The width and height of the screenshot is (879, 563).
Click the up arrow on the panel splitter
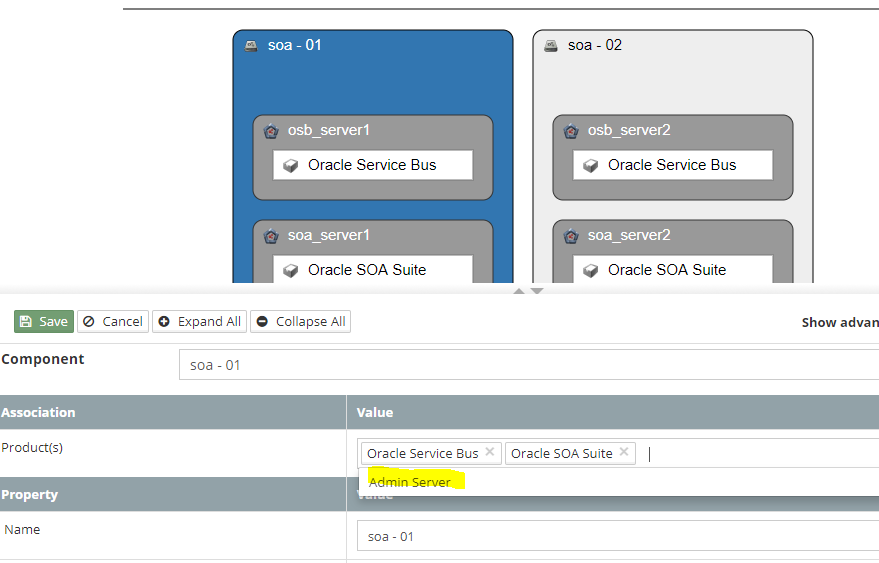[519, 291]
